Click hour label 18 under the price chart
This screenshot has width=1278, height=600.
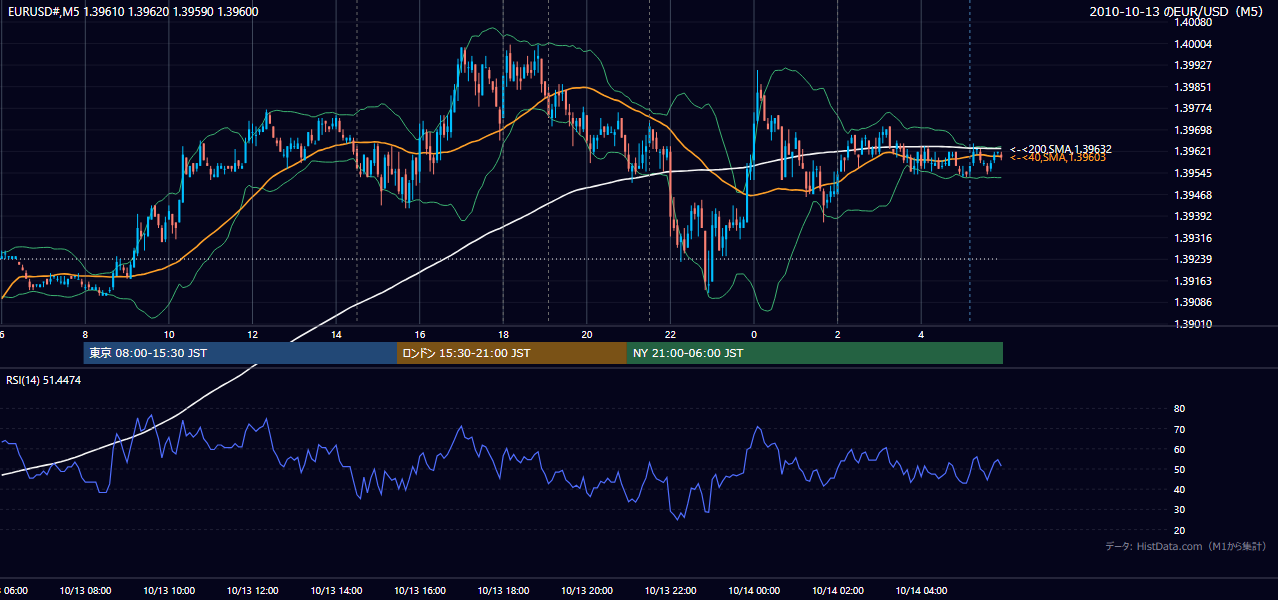pos(503,334)
